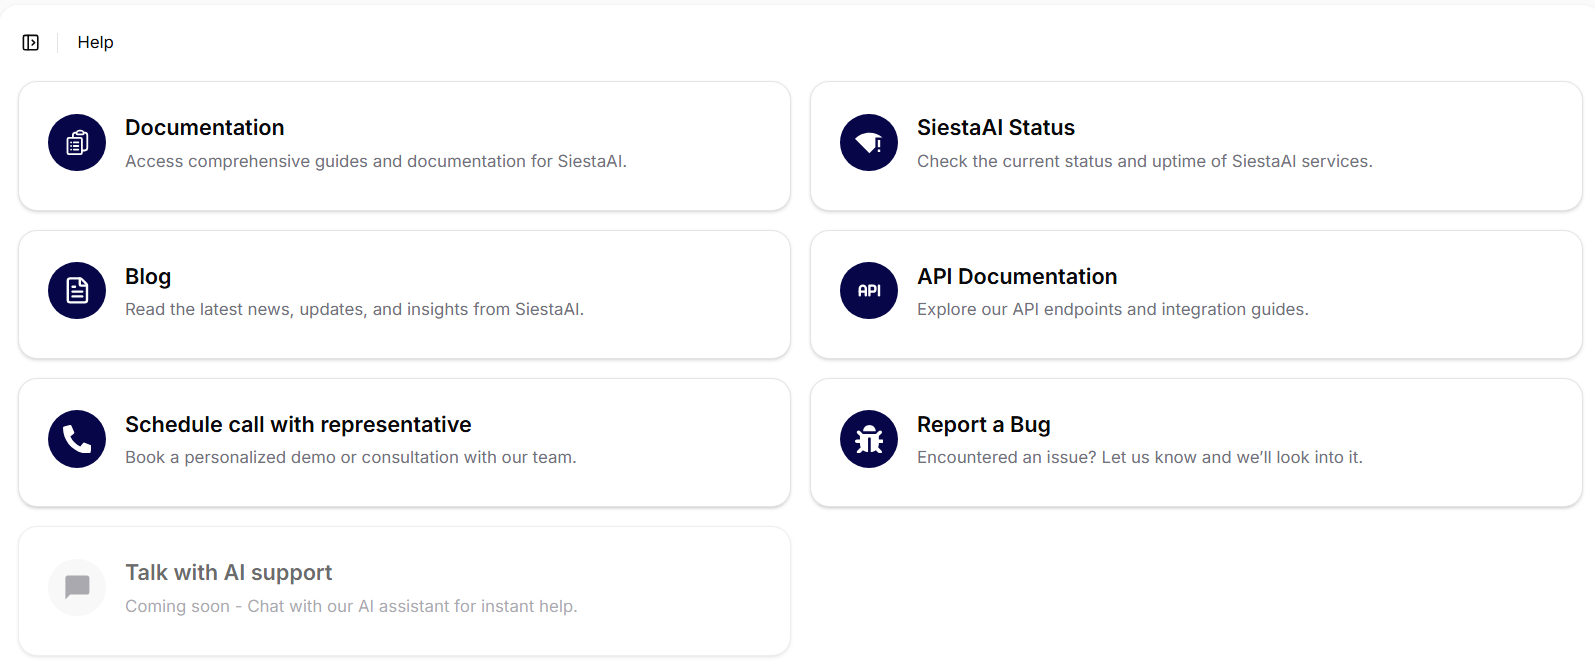The image size is (1595, 669).
Task: Click the Help breadcrumb label
Action: point(95,42)
